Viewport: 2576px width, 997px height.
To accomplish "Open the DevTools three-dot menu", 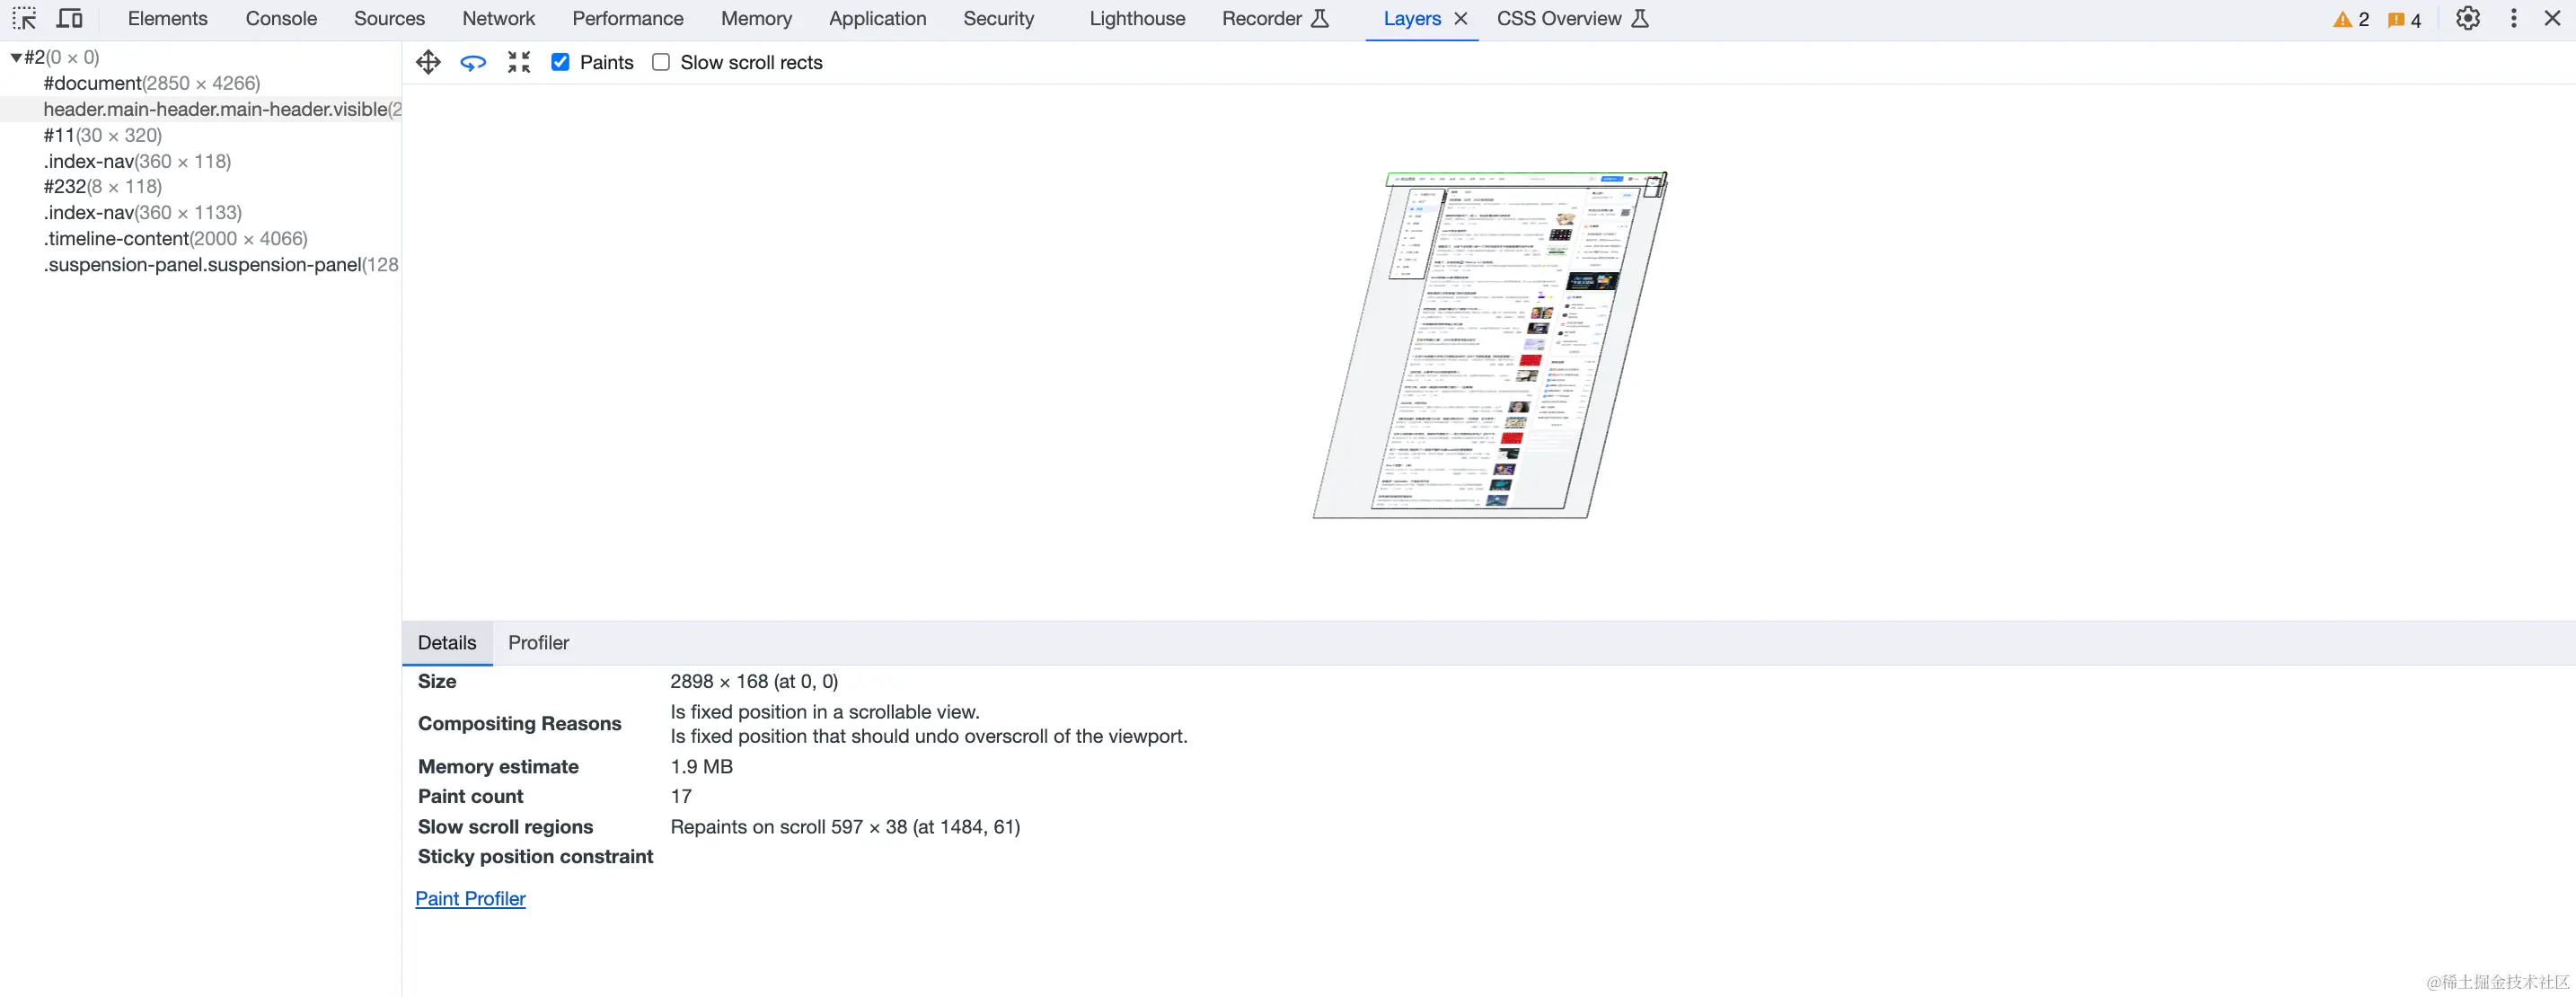I will (2513, 18).
